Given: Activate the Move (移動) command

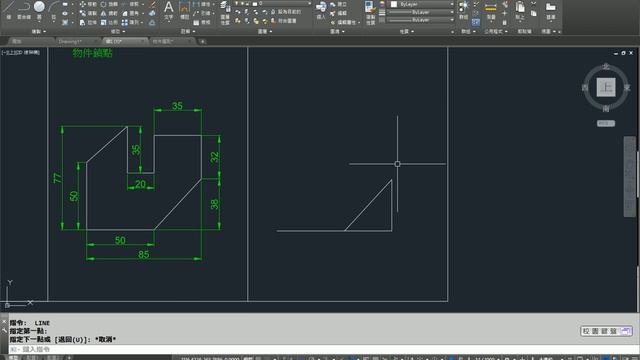Looking at the screenshot, I should (x=88, y=4).
